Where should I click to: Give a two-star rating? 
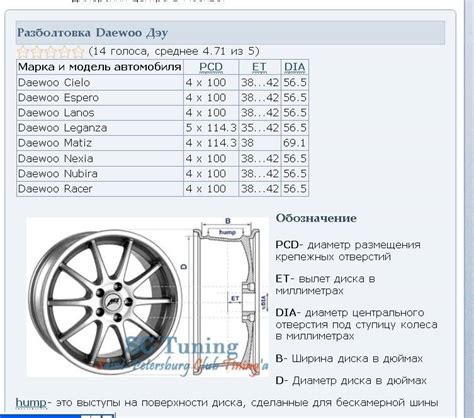37,52
